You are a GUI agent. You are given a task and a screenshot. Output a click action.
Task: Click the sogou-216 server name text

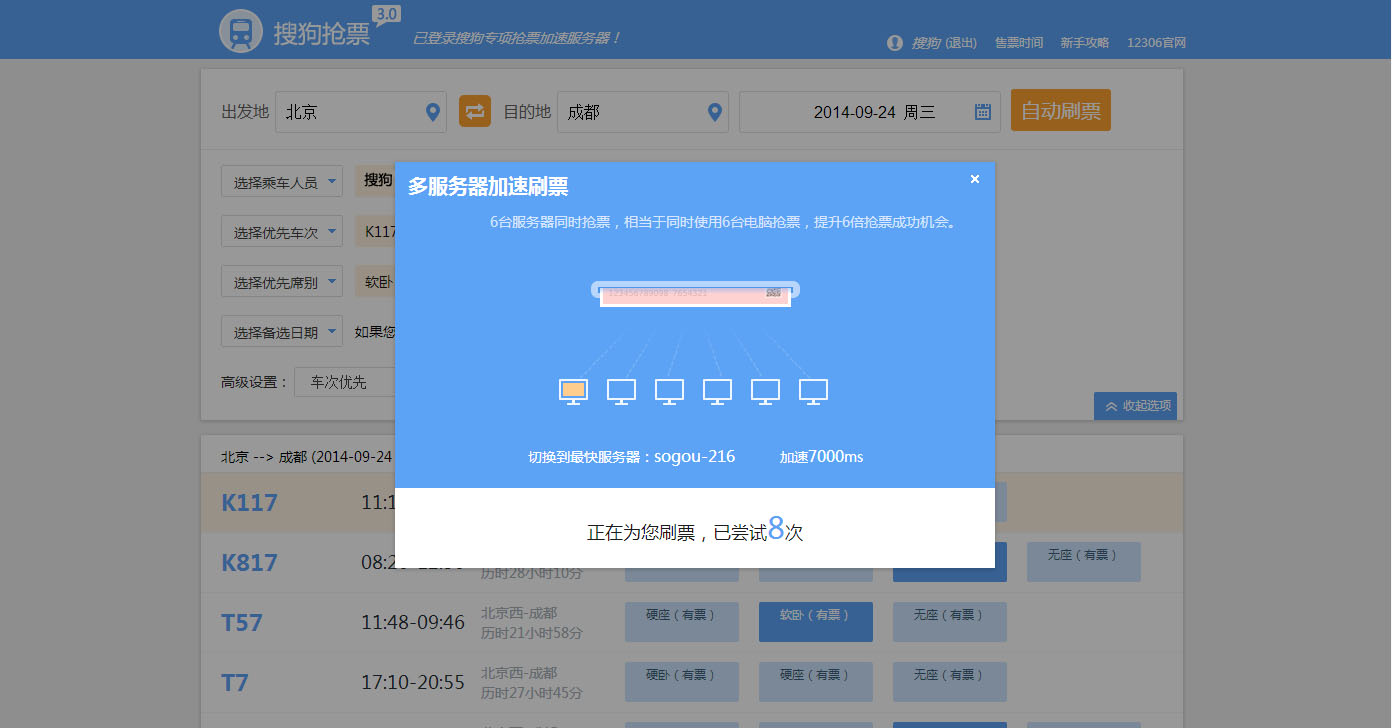(x=694, y=457)
